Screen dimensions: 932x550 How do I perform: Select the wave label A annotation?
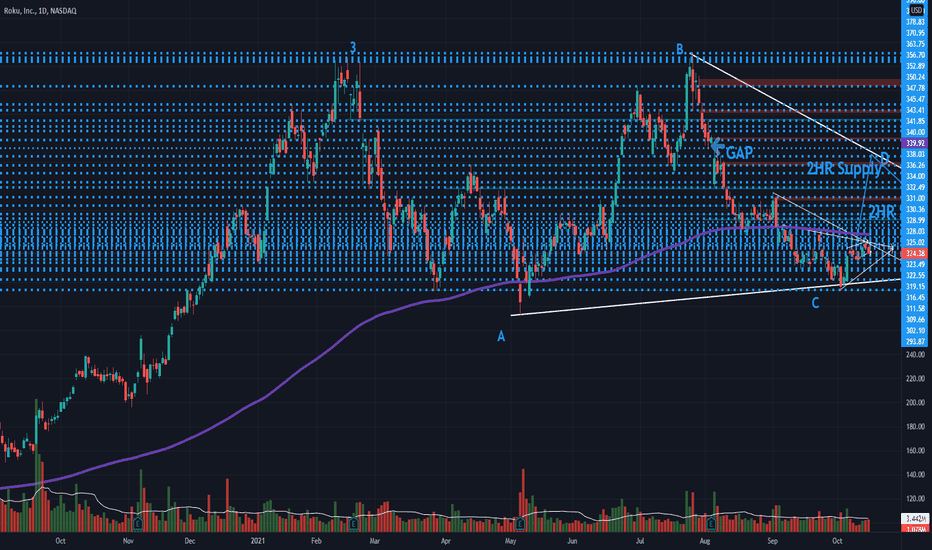[x=501, y=337]
